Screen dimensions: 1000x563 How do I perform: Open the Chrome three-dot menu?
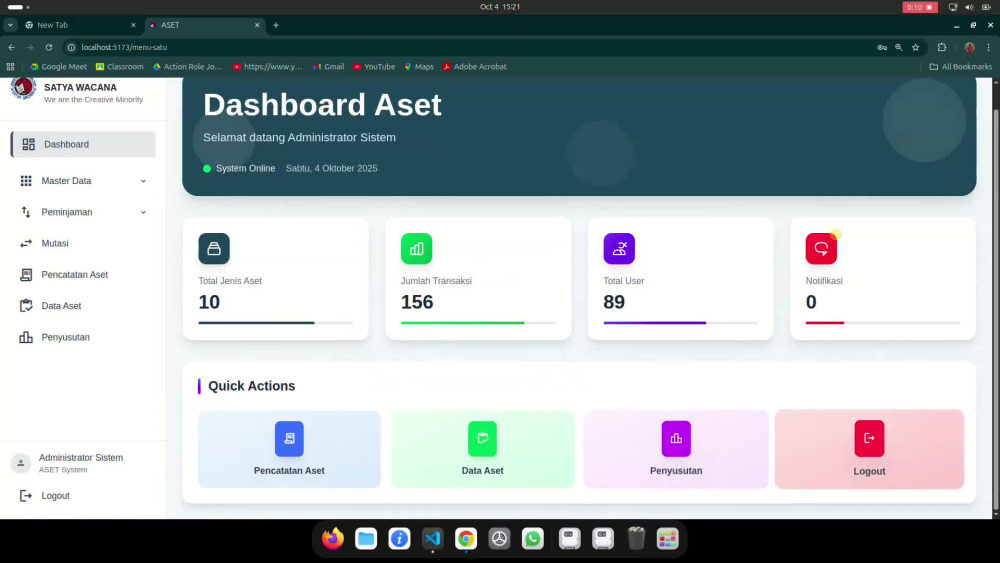[989, 47]
